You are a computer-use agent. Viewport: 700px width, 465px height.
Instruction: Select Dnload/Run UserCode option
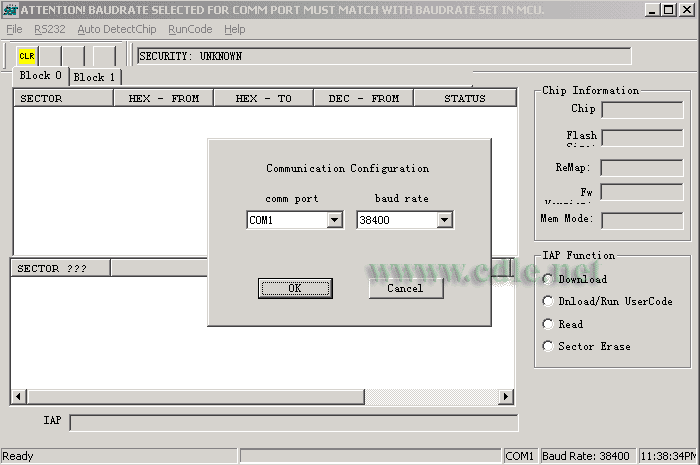[x=548, y=301]
